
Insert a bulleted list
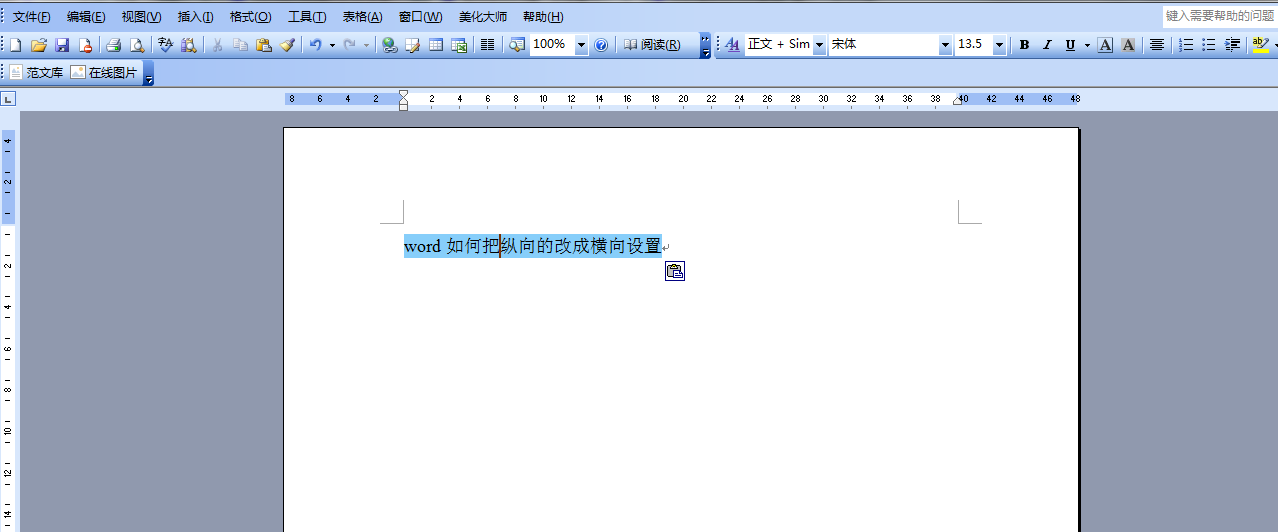(1209, 45)
